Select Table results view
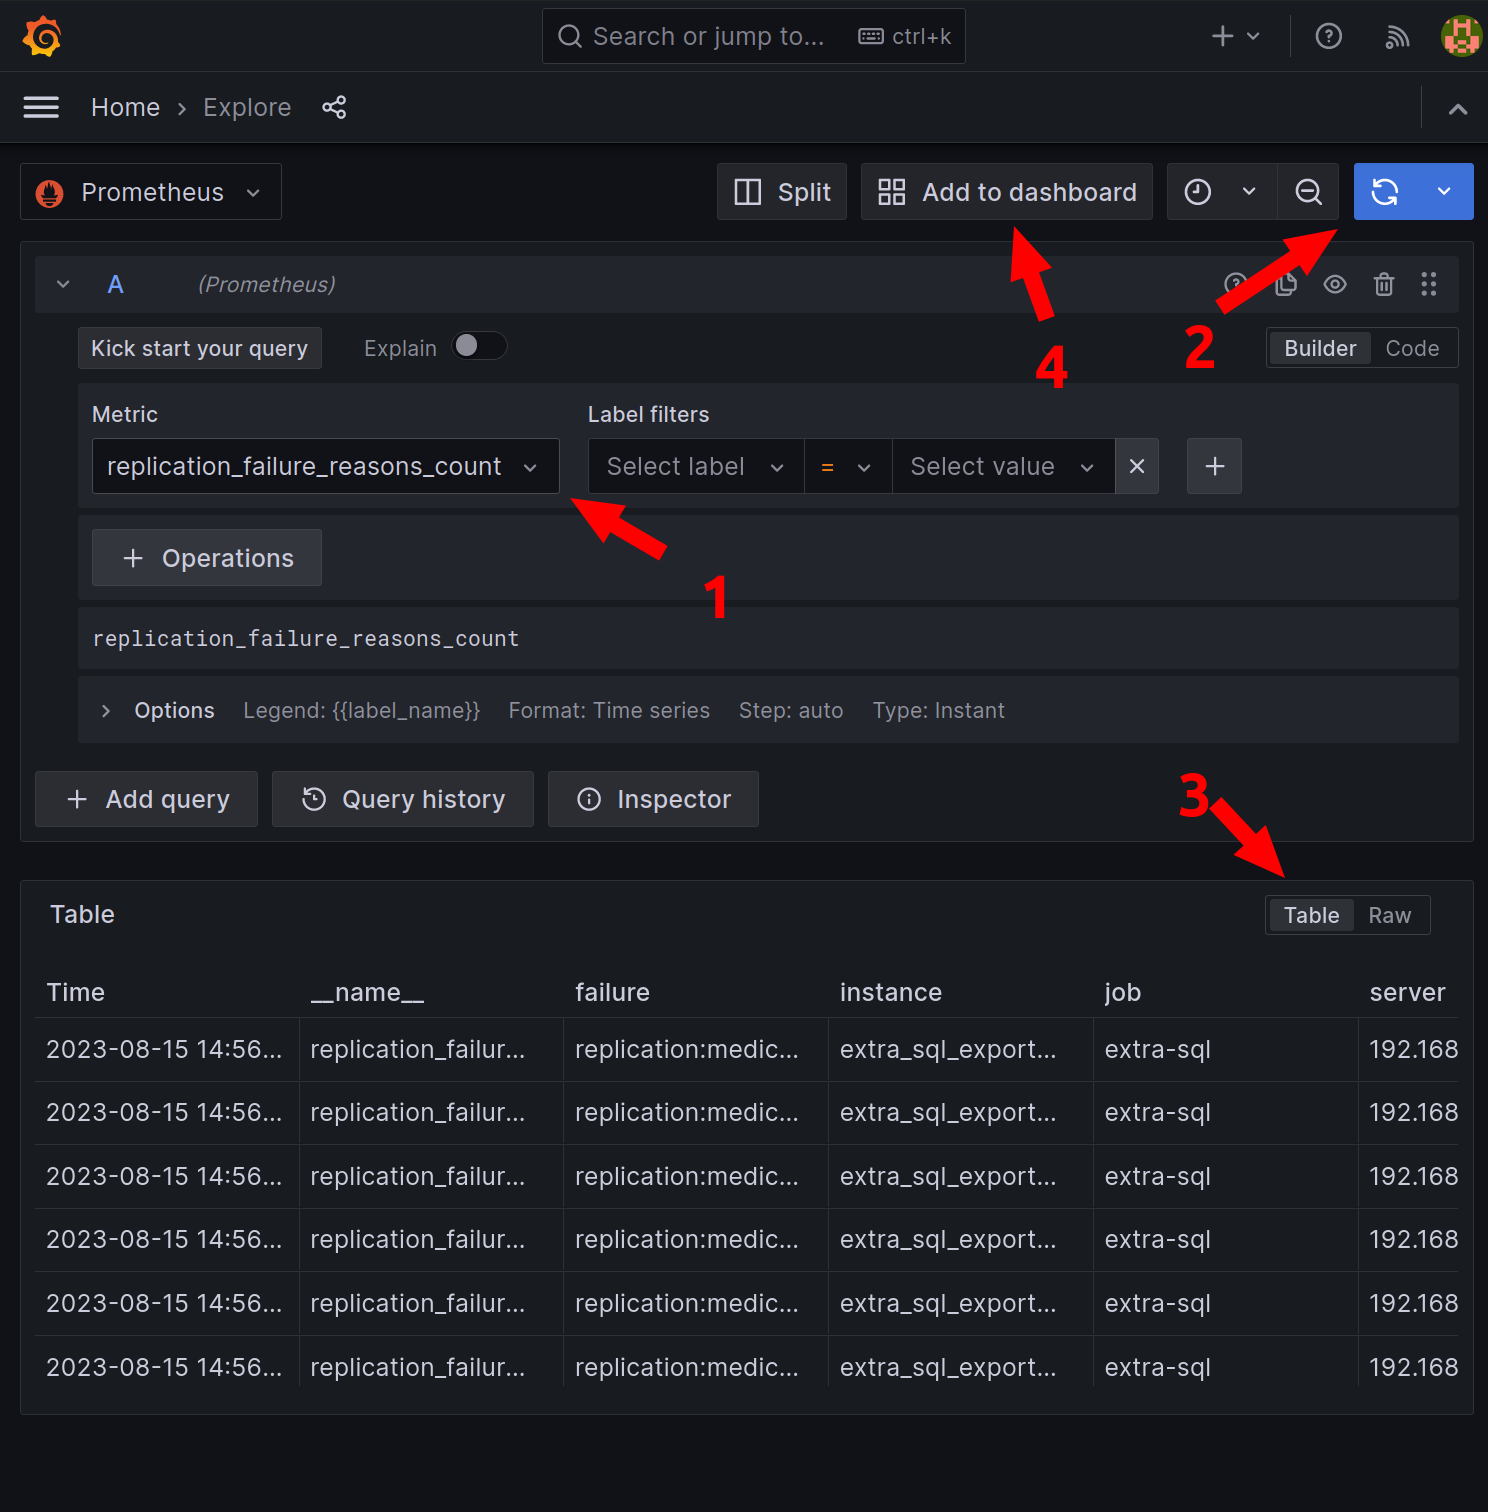 pos(1311,915)
